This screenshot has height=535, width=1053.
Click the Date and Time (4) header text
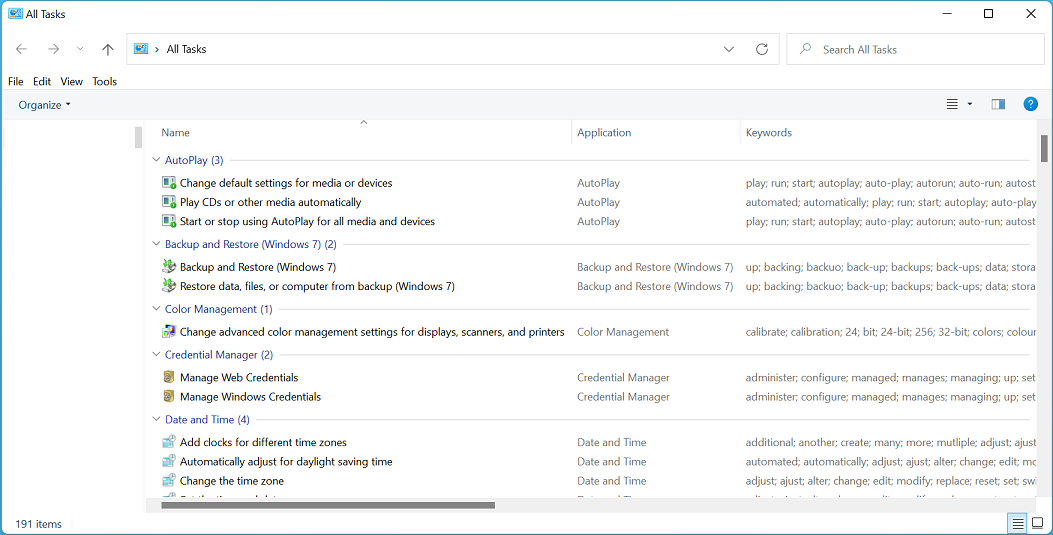point(208,420)
